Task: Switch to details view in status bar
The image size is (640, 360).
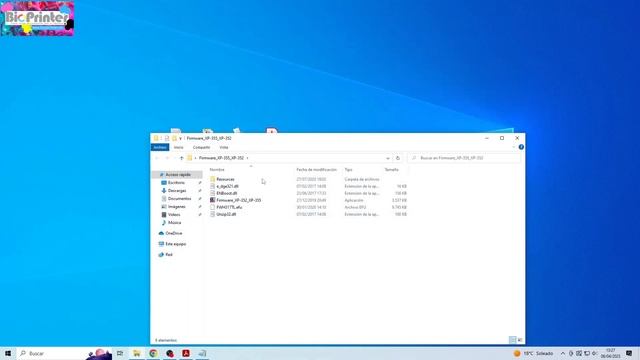Action: 512,340
